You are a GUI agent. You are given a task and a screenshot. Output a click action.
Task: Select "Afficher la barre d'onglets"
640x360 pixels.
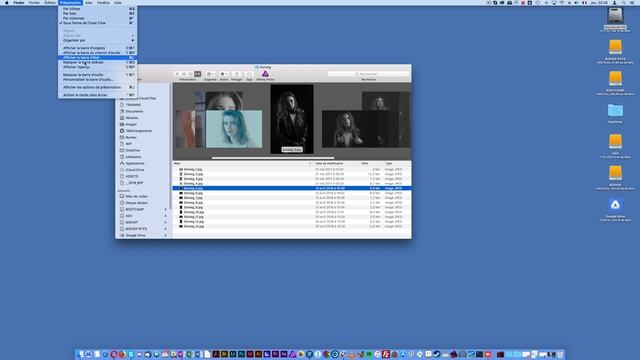[97, 48]
